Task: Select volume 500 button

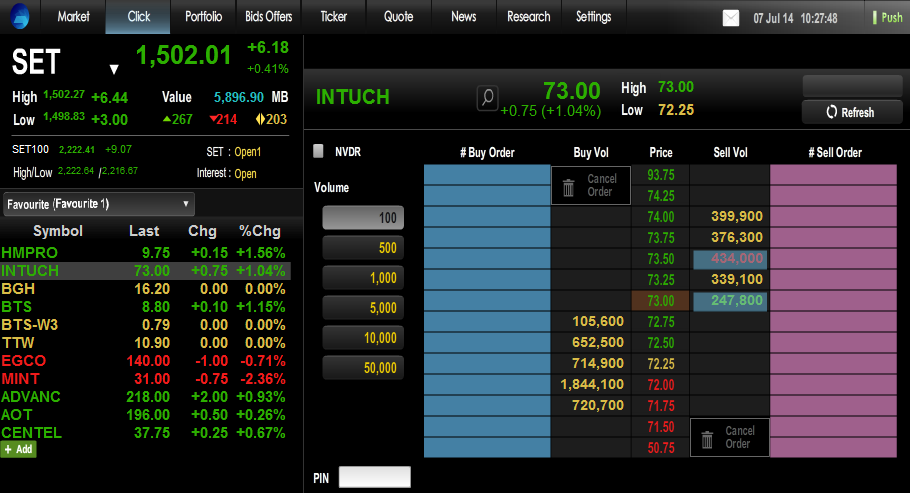Action: pos(363,248)
